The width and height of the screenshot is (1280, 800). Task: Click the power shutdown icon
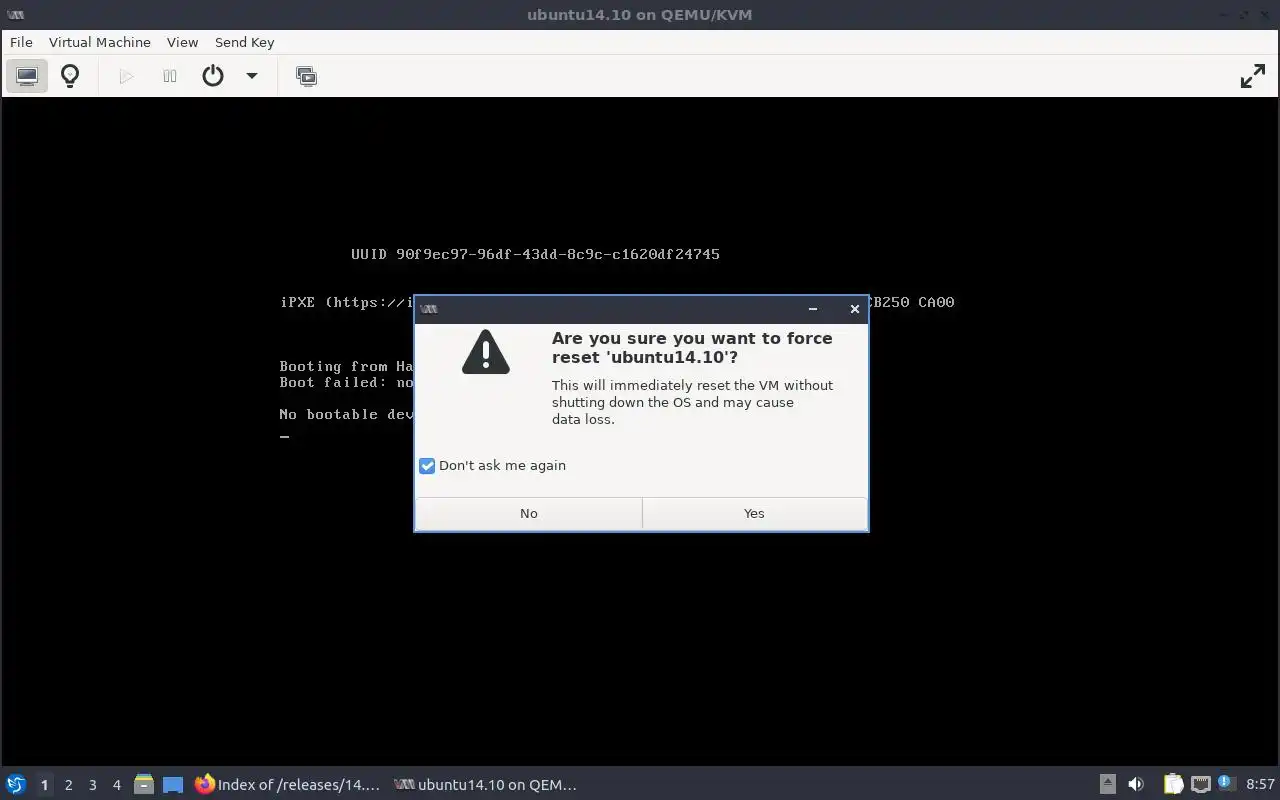tap(213, 76)
